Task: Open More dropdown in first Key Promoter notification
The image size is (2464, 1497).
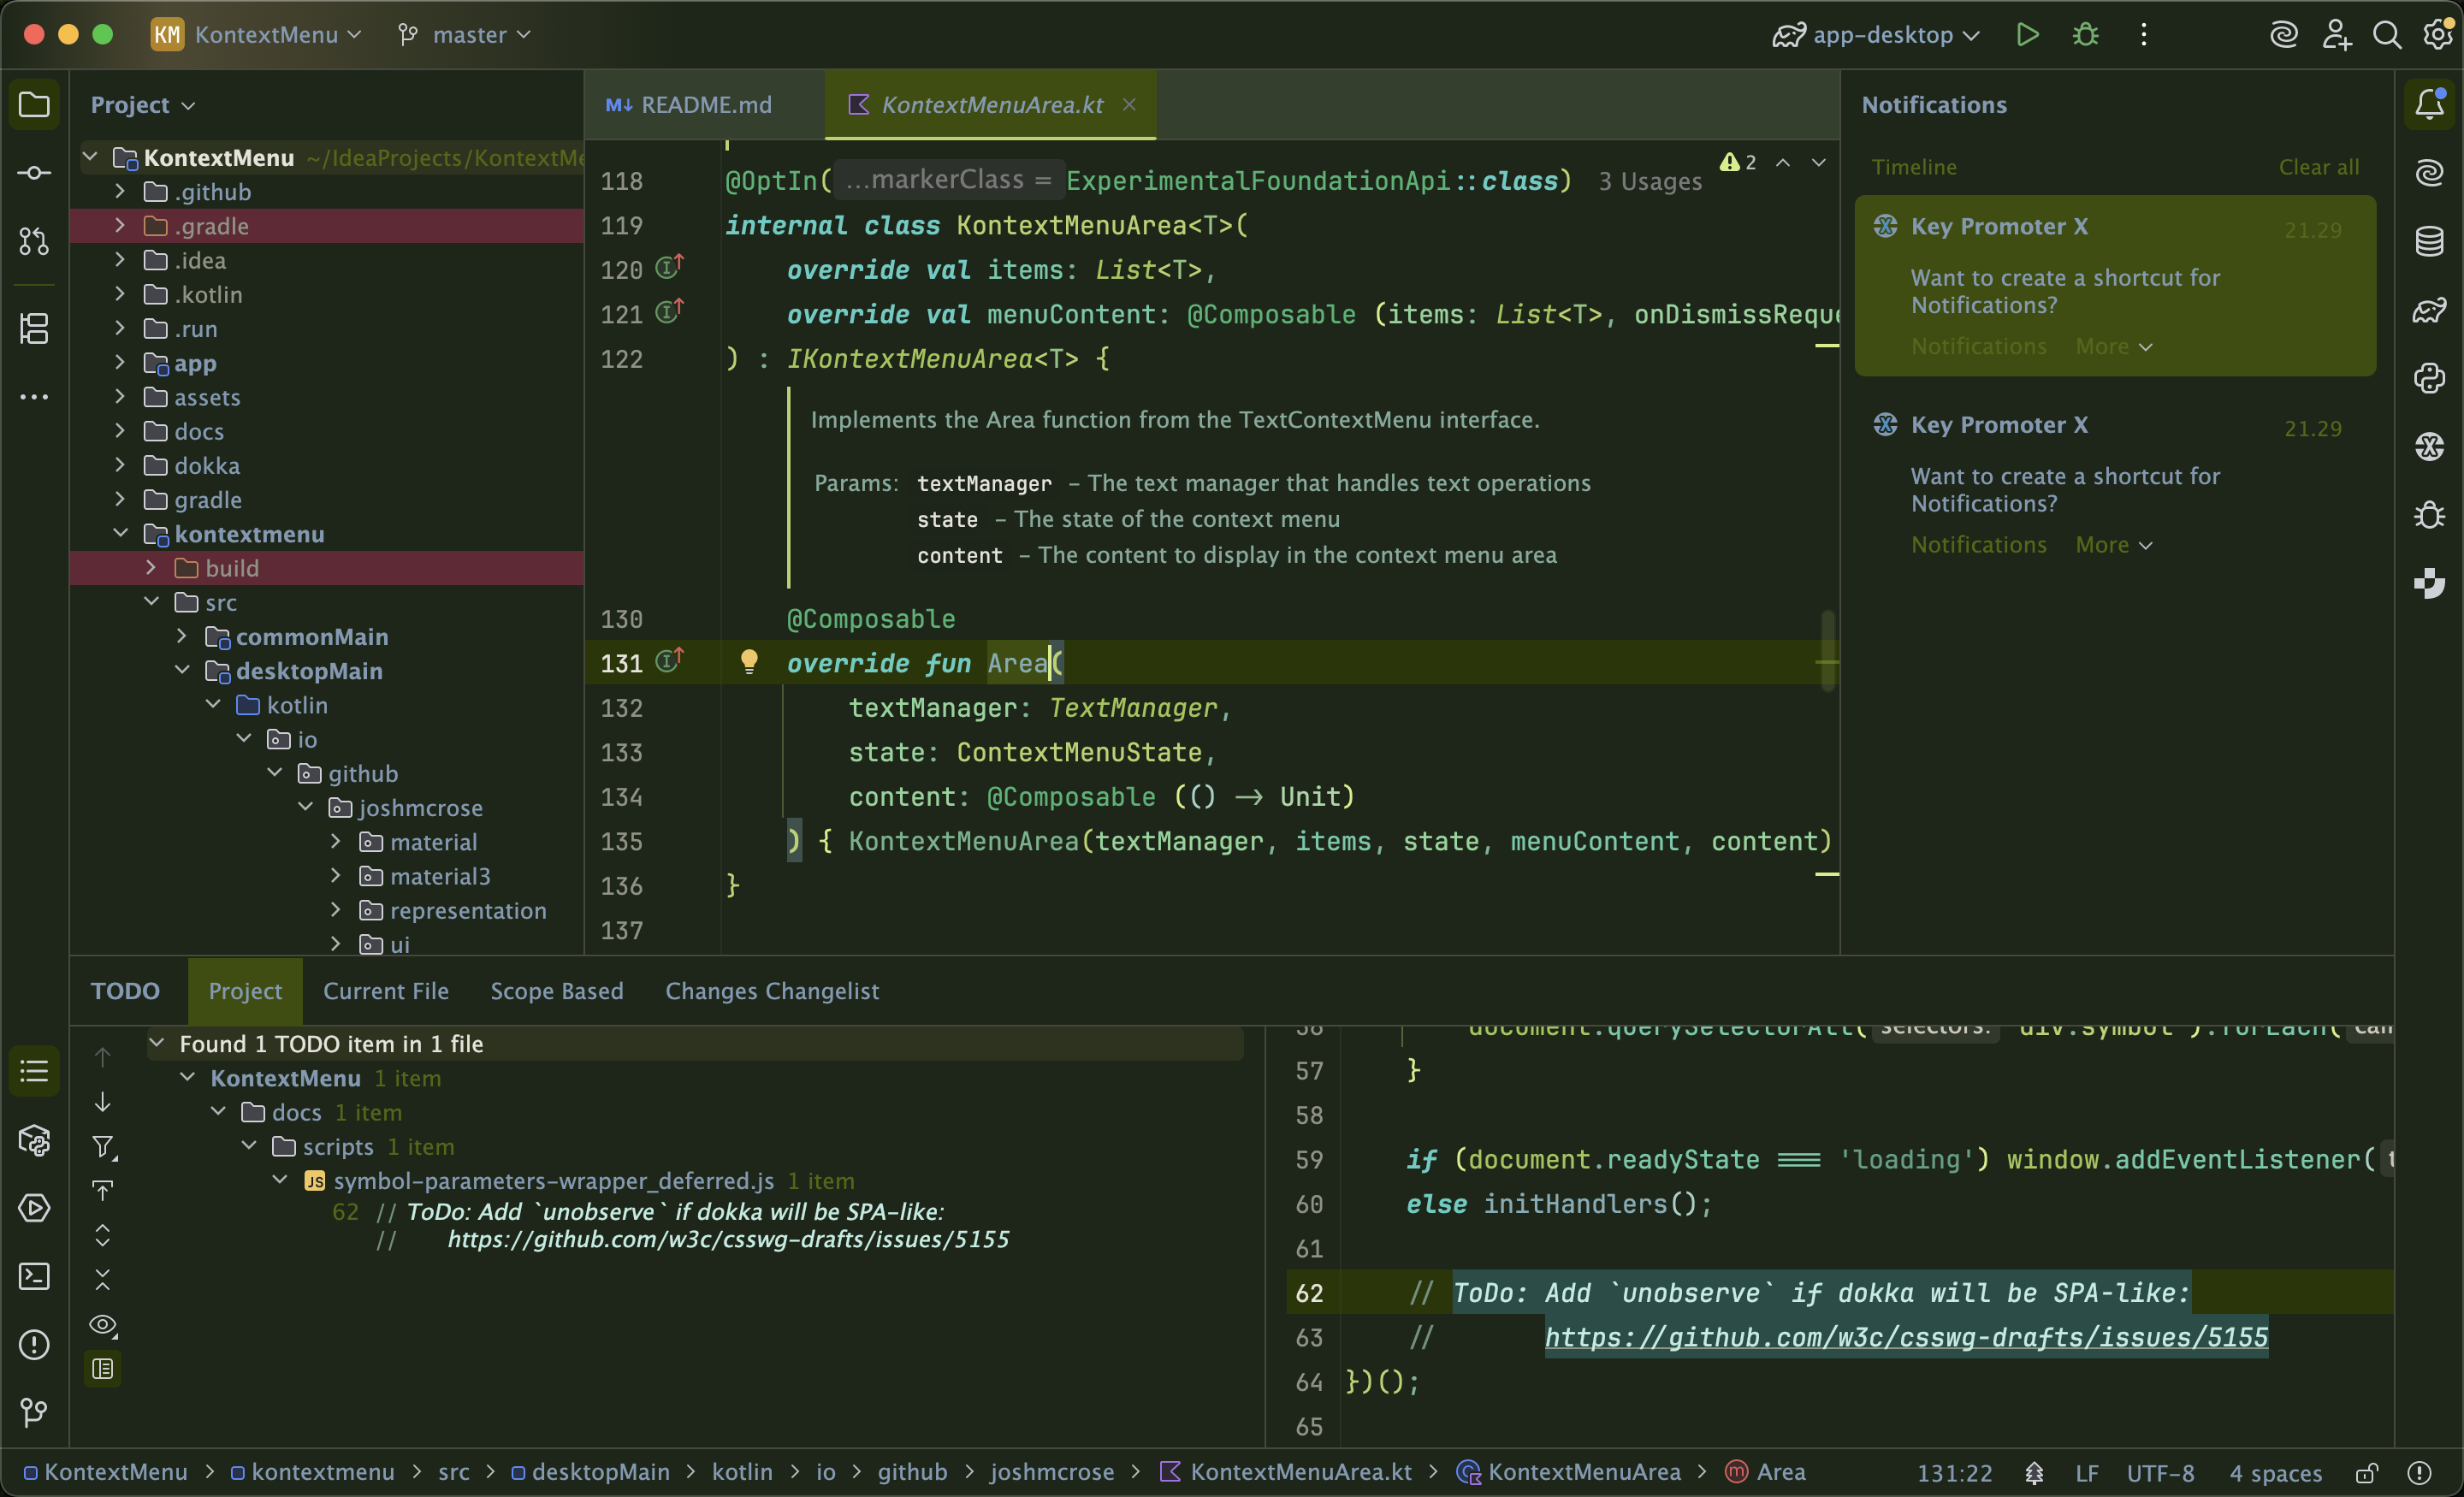Action: [2113, 346]
